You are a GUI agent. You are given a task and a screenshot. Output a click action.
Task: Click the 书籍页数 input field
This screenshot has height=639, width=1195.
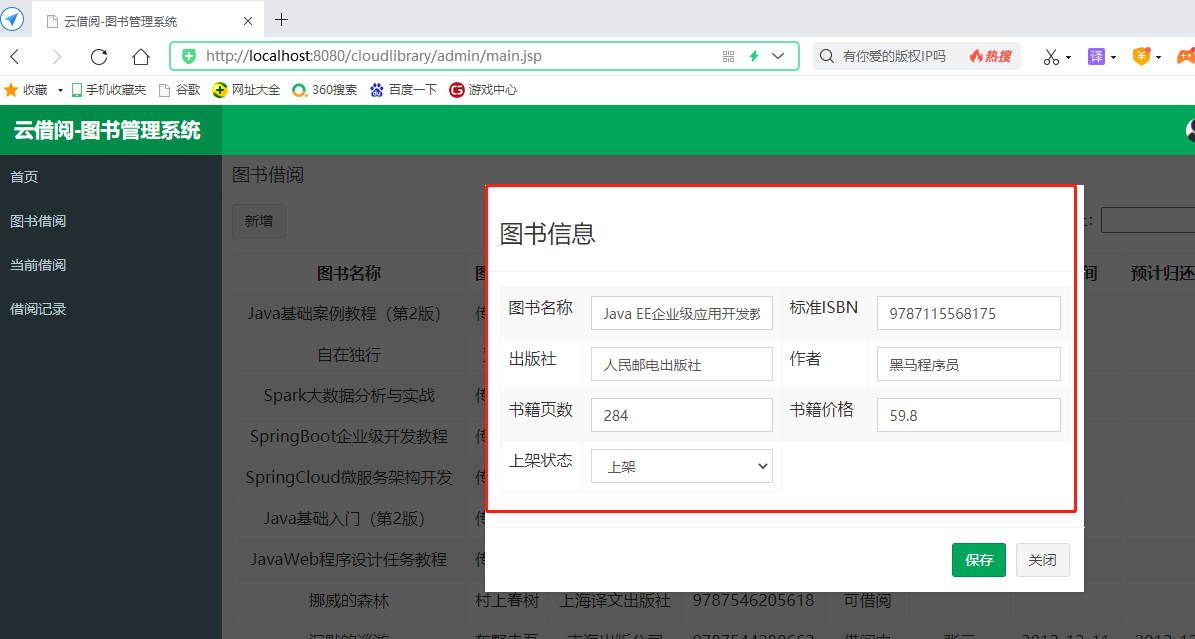click(x=681, y=416)
